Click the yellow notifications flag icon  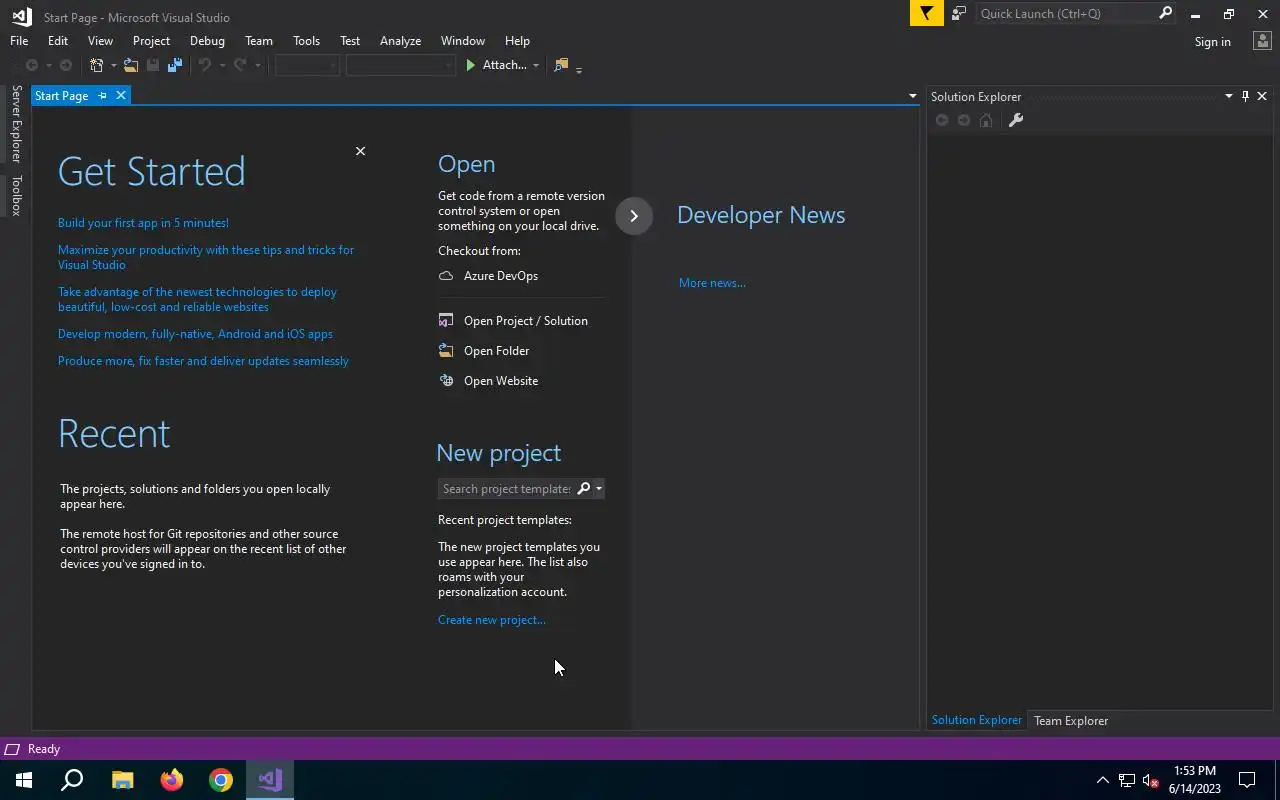(927, 13)
